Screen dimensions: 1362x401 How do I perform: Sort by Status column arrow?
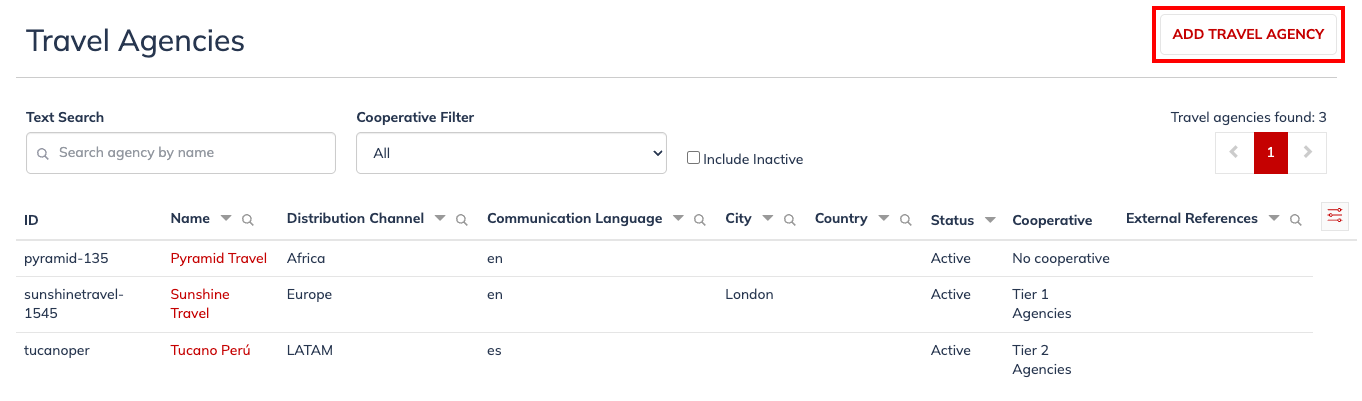click(990, 220)
